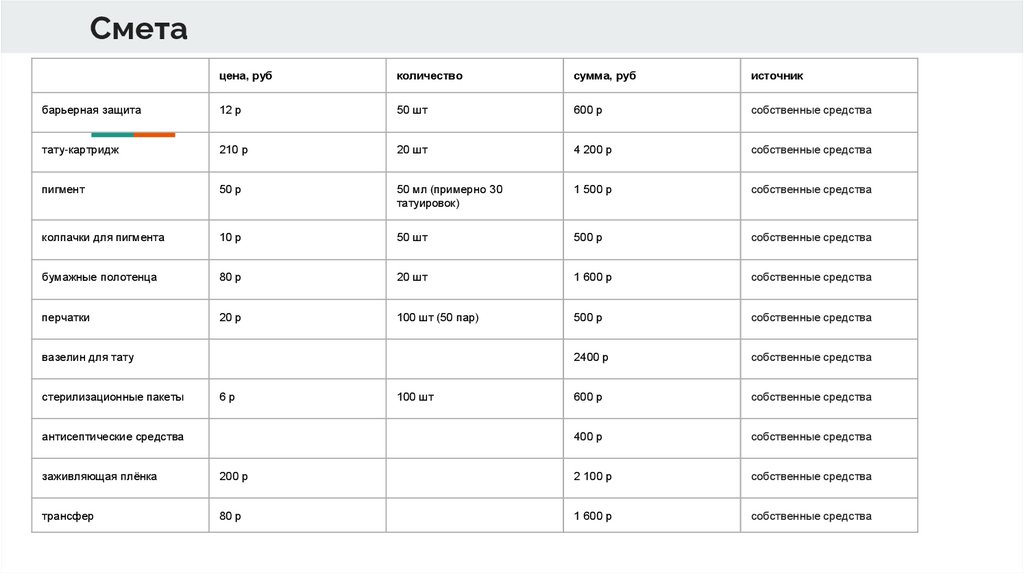Click the "источник" column header

pyautogui.click(x=777, y=76)
